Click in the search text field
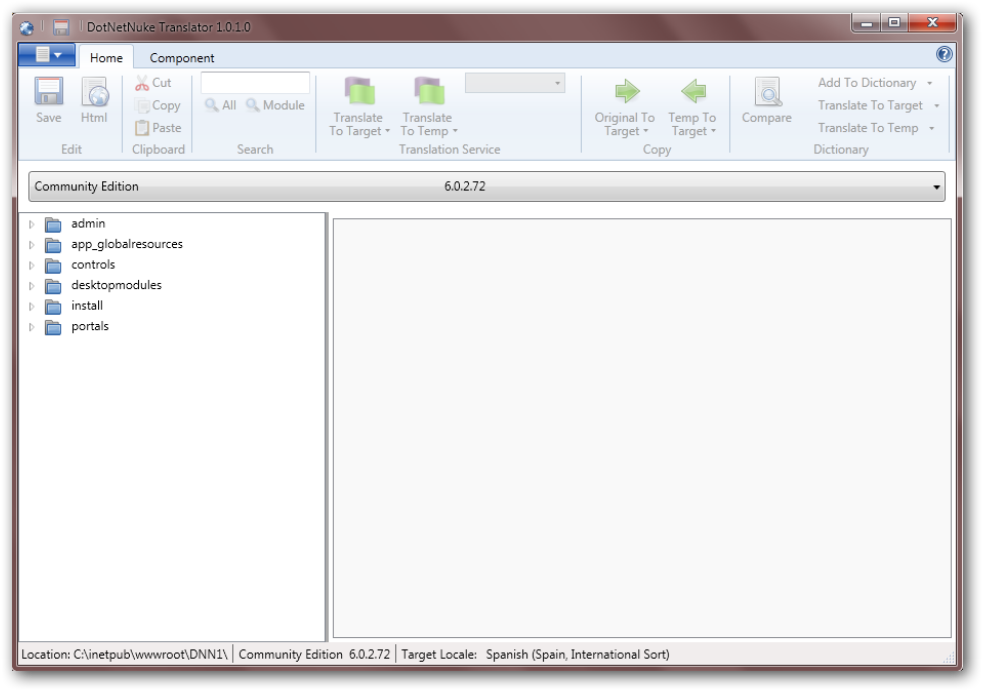This screenshot has height=691, width=983. point(255,83)
